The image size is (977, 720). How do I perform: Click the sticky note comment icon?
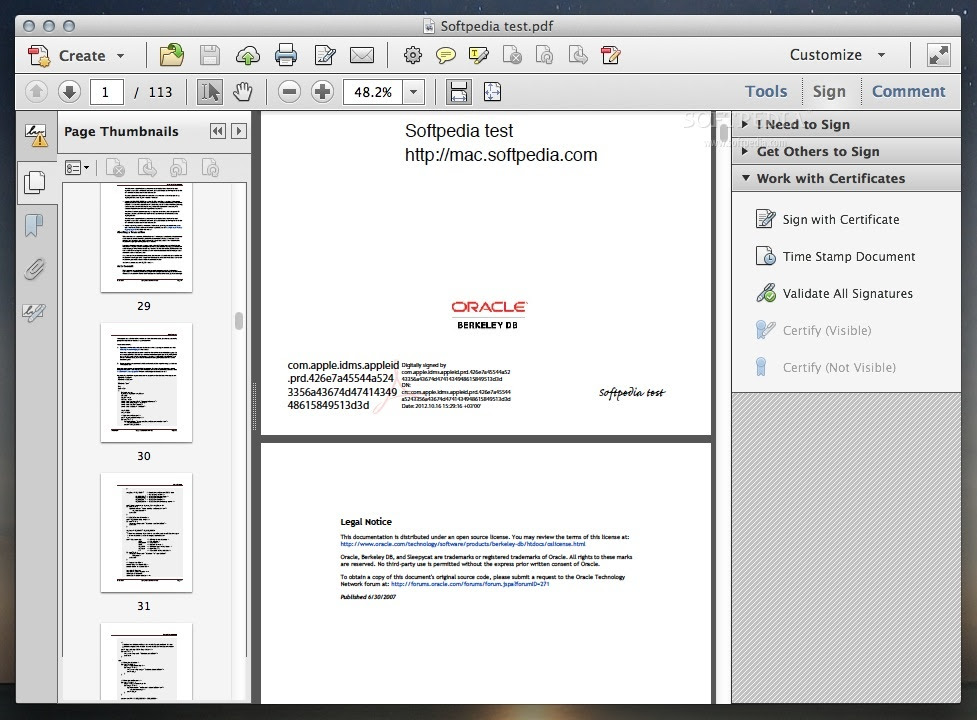(445, 55)
